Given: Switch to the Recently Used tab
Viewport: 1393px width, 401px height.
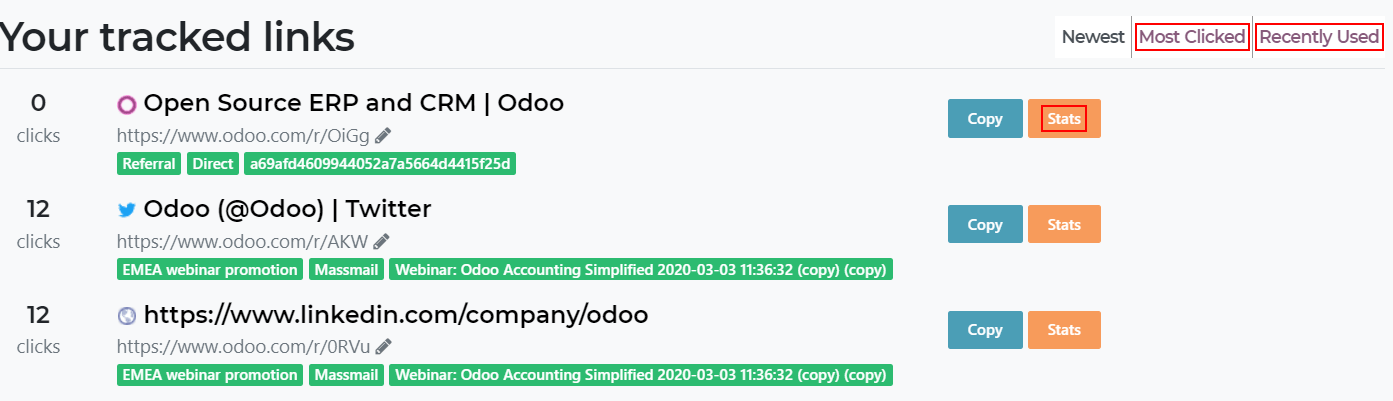Looking at the screenshot, I should 1319,37.
